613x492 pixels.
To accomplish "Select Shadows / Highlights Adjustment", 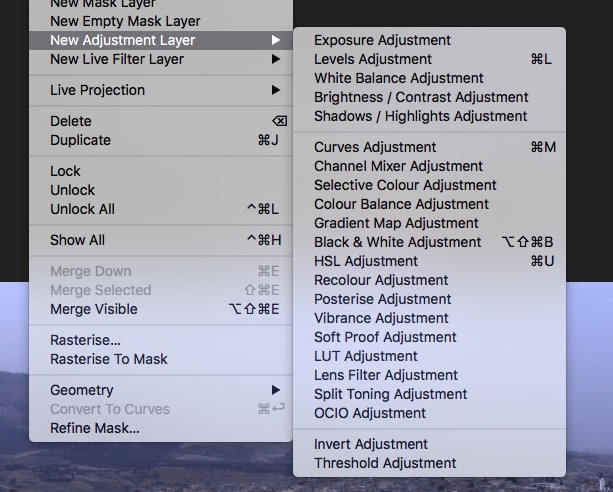I will 429,117.
